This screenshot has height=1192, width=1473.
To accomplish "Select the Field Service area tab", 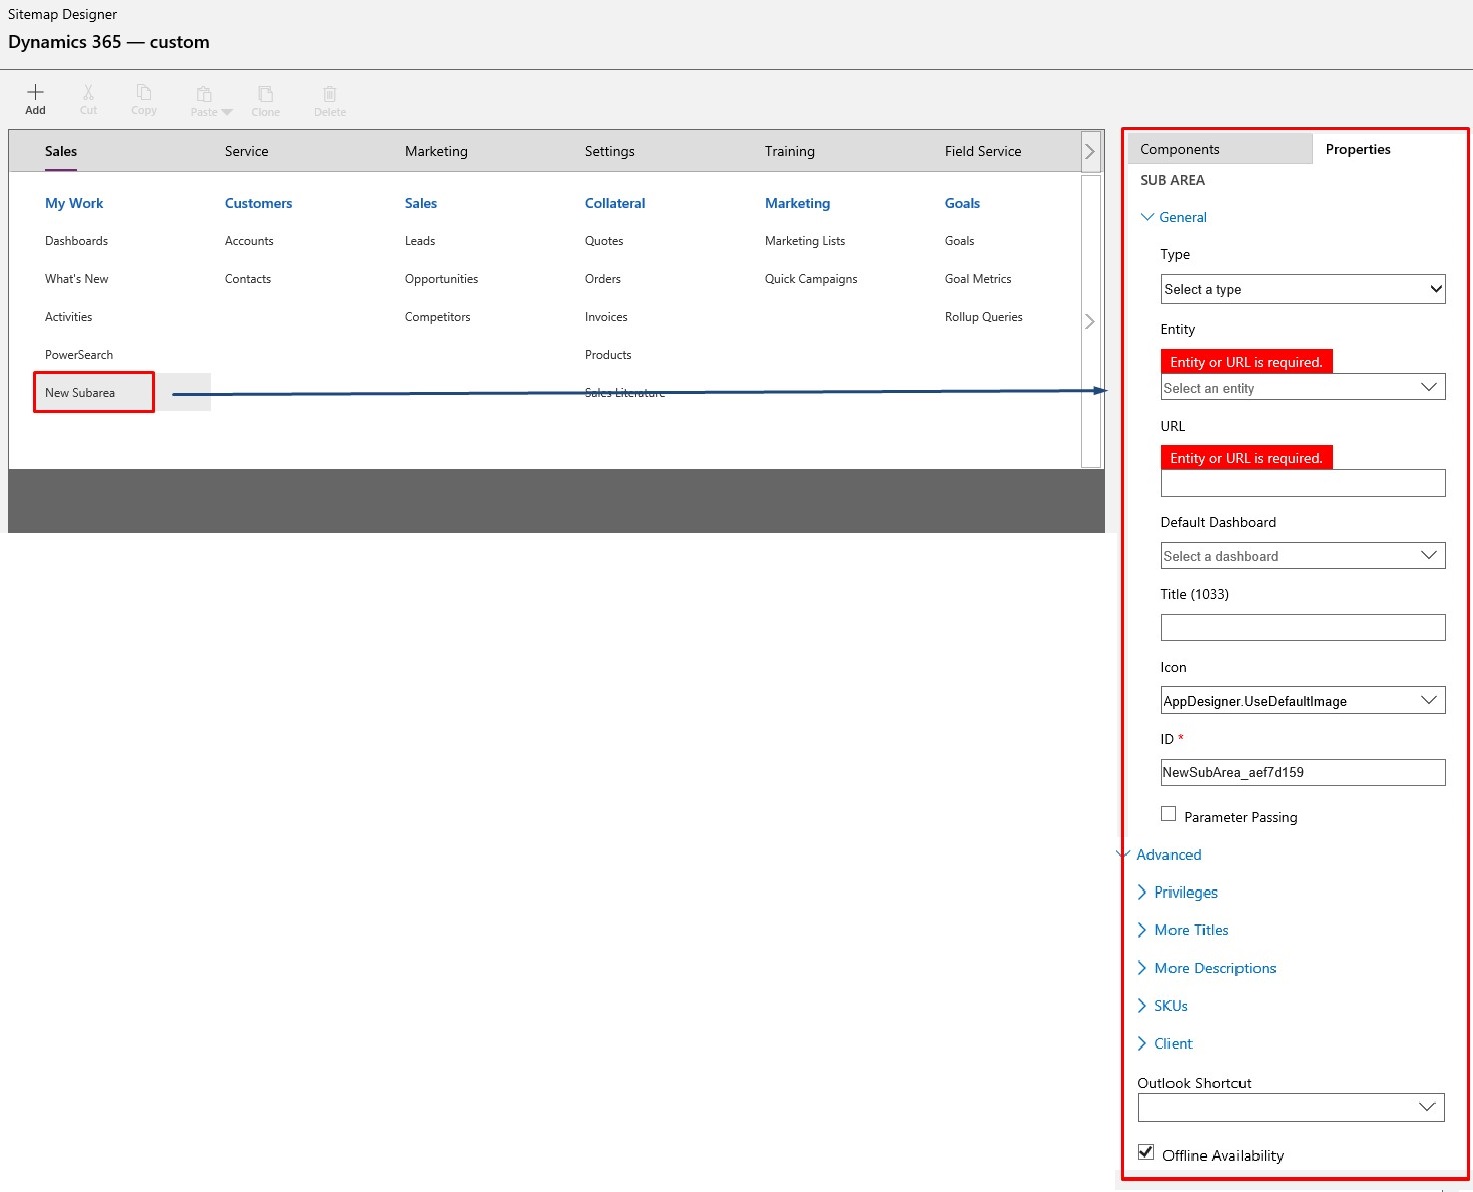I will point(983,151).
